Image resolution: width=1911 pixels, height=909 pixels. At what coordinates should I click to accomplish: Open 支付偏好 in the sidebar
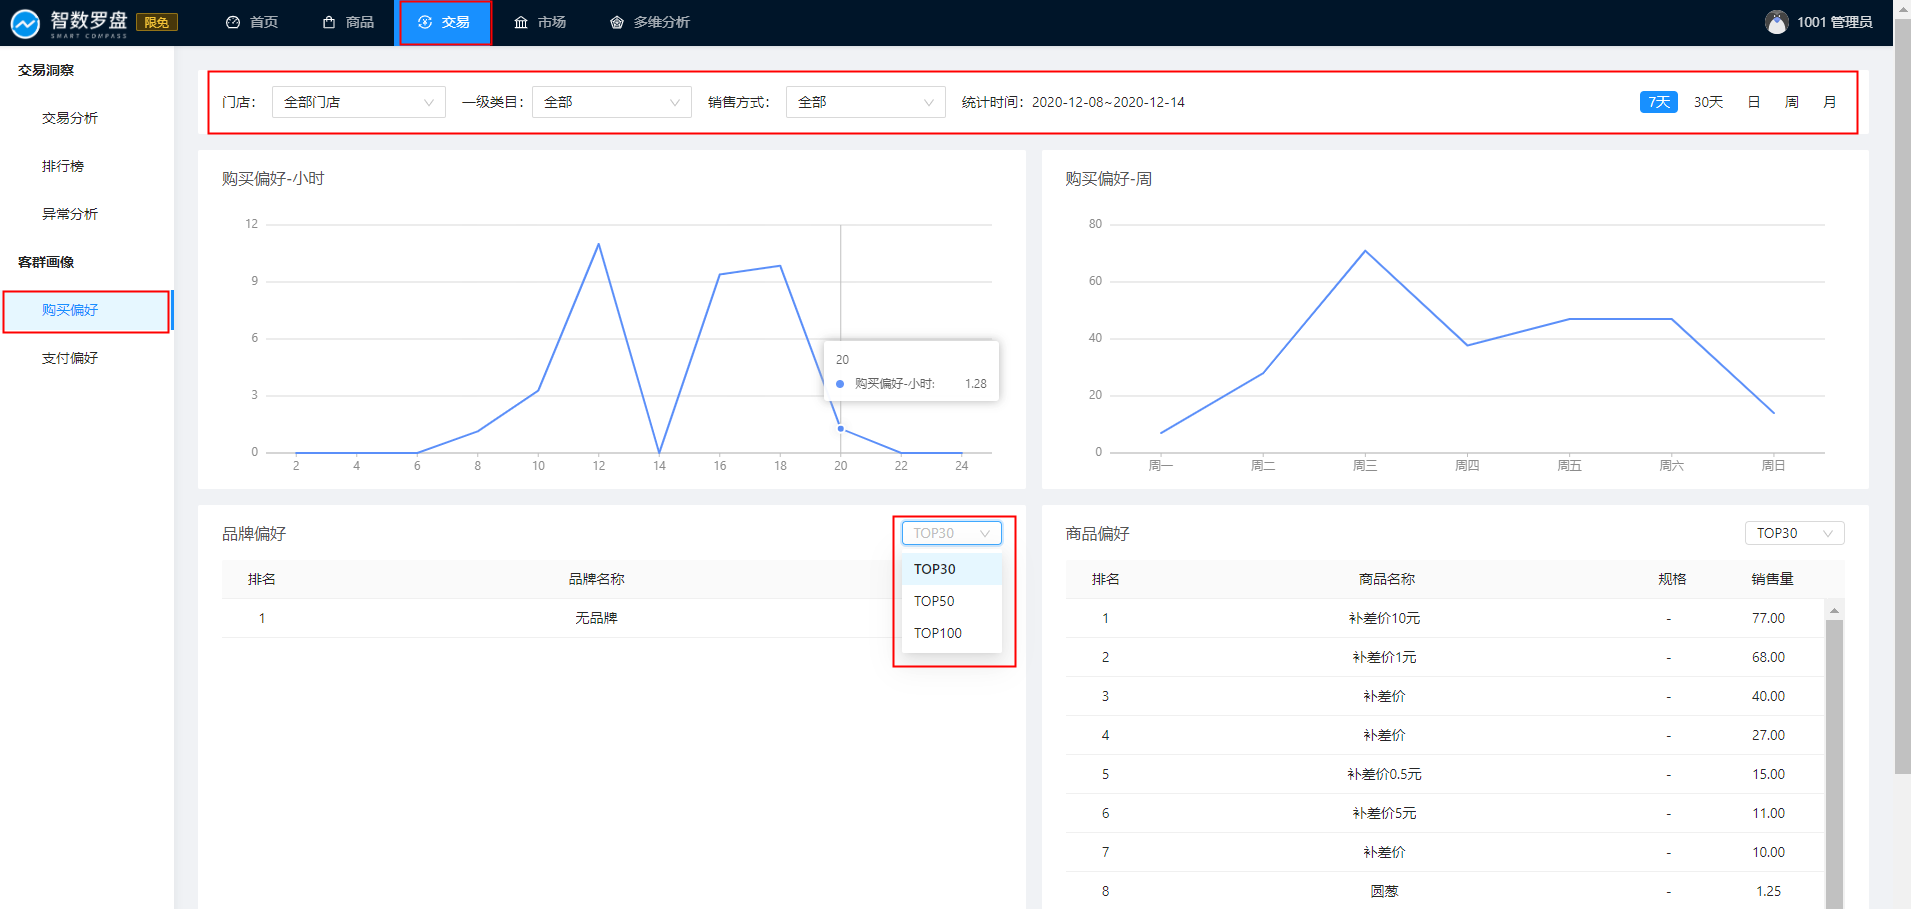point(70,358)
